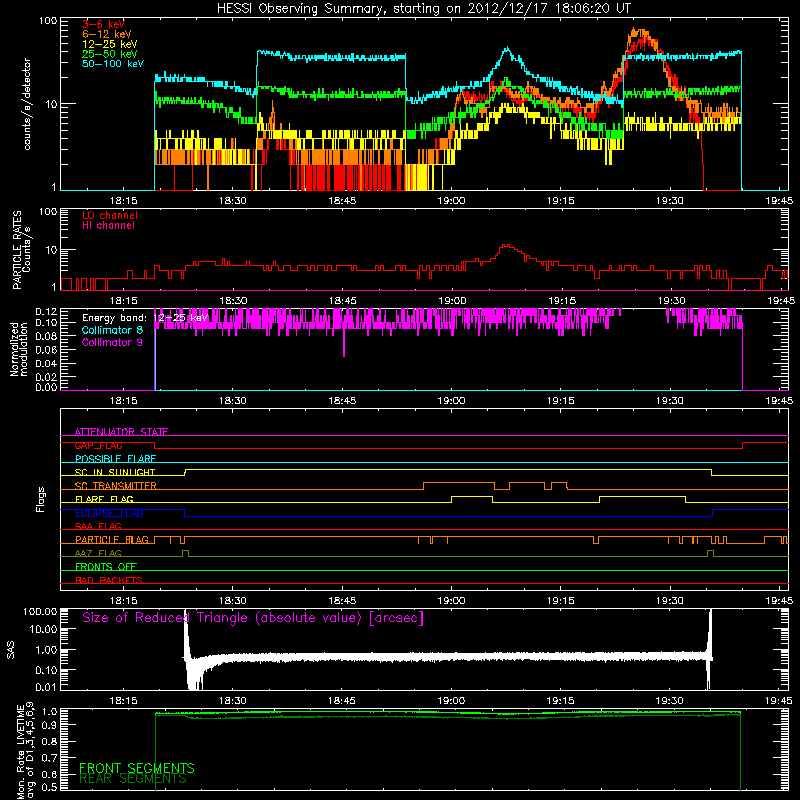Click the vertical Flags axis label
The width and height of the screenshot is (800, 800).
[x=41, y=499]
